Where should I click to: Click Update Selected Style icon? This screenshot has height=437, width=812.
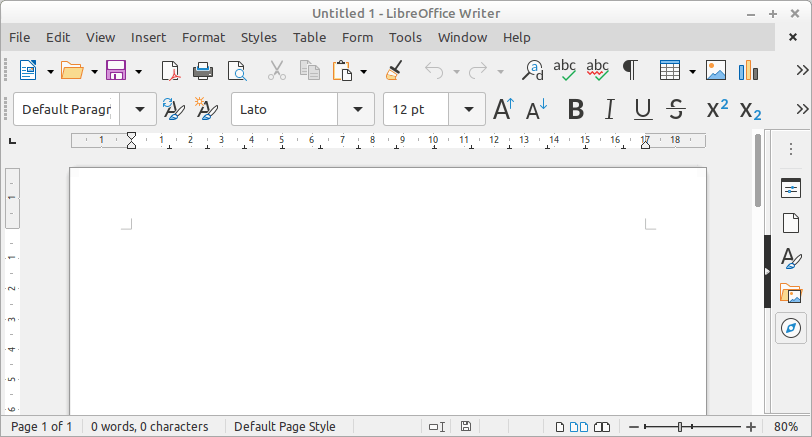point(173,109)
